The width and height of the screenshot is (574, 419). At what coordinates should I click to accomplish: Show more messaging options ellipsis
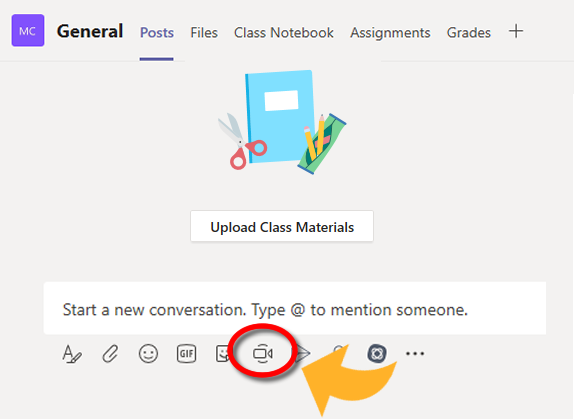(x=415, y=353)
